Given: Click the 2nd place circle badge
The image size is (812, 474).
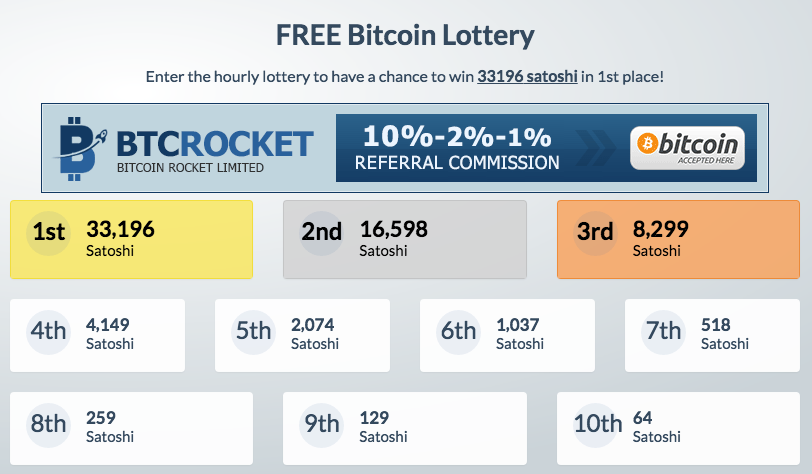Looking at the screenshot, I should 322,233.
